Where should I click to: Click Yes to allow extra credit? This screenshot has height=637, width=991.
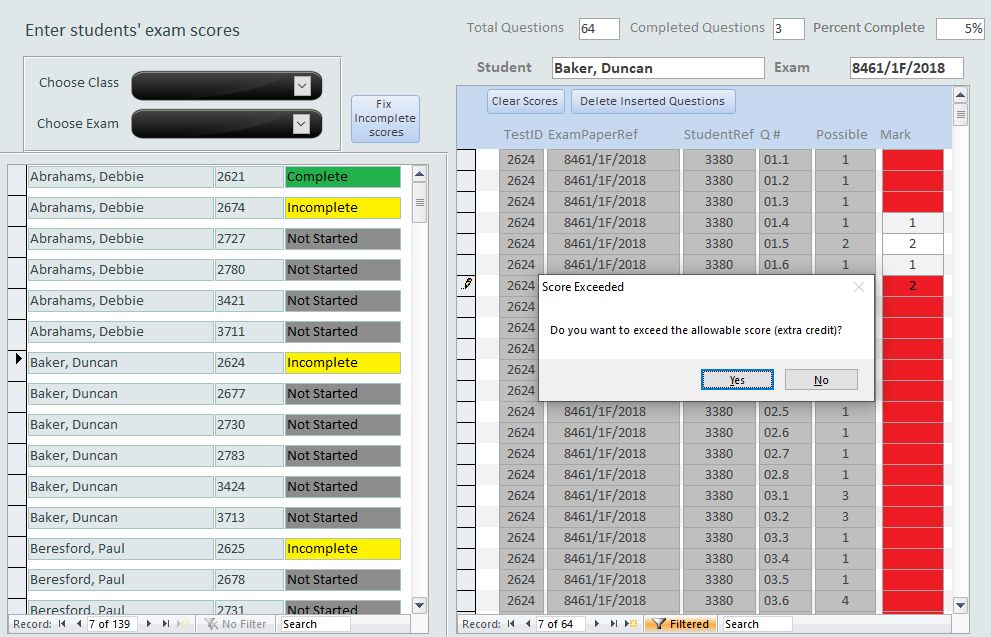coord(737,380)
